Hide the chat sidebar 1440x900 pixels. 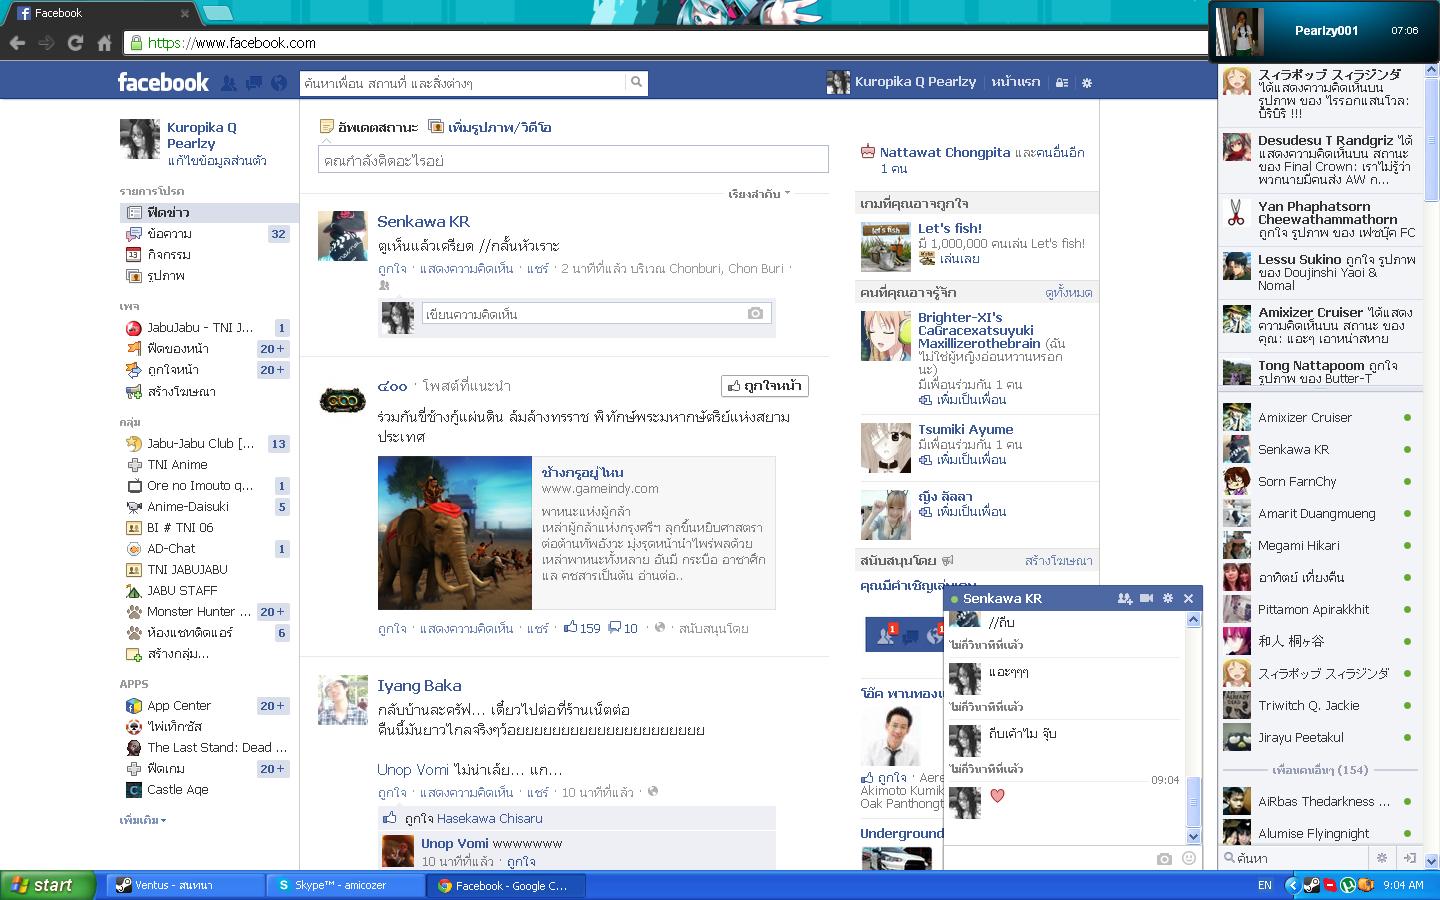(1409, 858)
